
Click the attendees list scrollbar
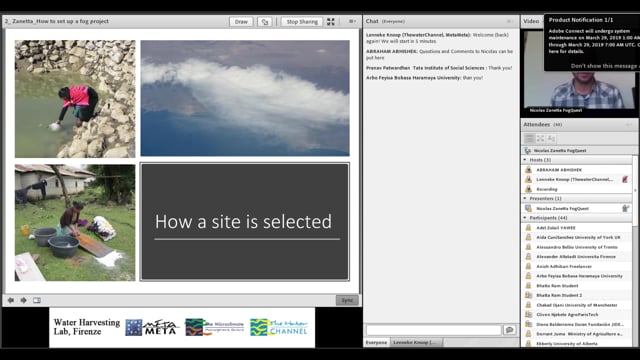[x=635, y=190]
